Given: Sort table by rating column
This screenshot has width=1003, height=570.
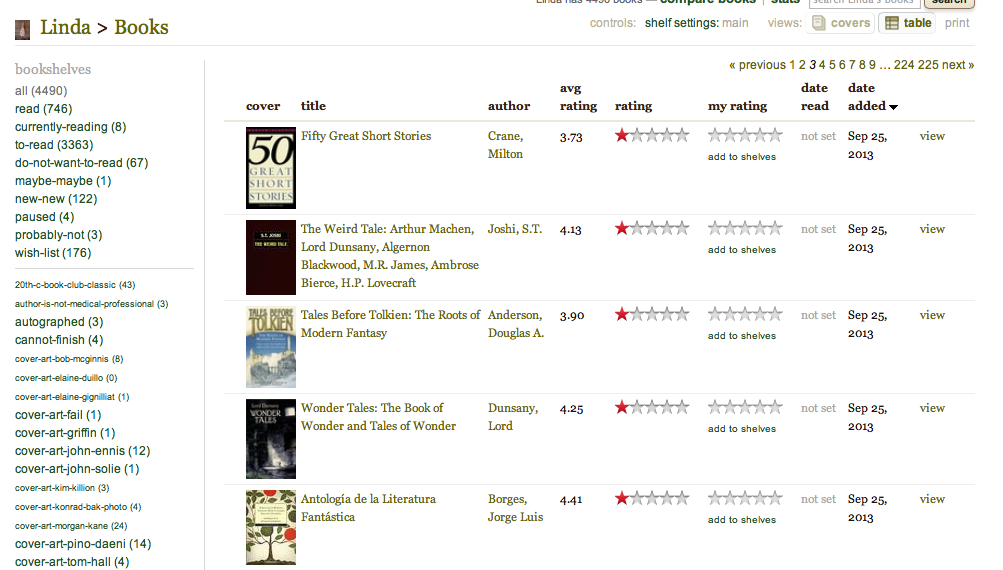Looking at the screenshot, I should click(x=633, y=106).
